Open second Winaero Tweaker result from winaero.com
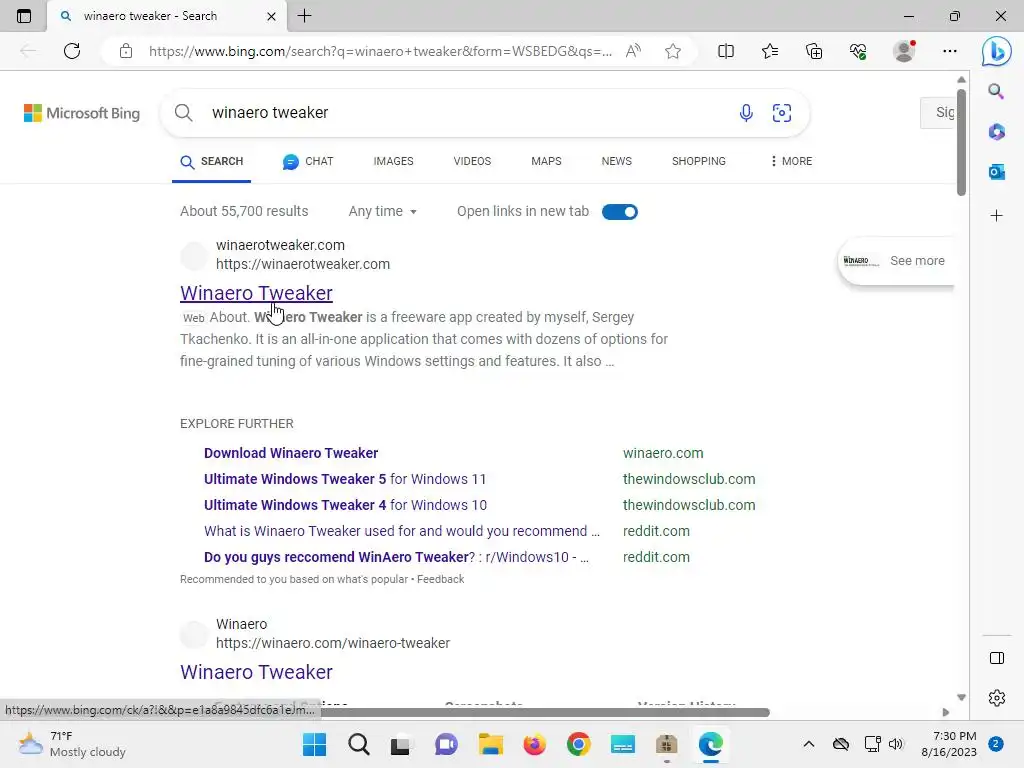 coord(256,672)
